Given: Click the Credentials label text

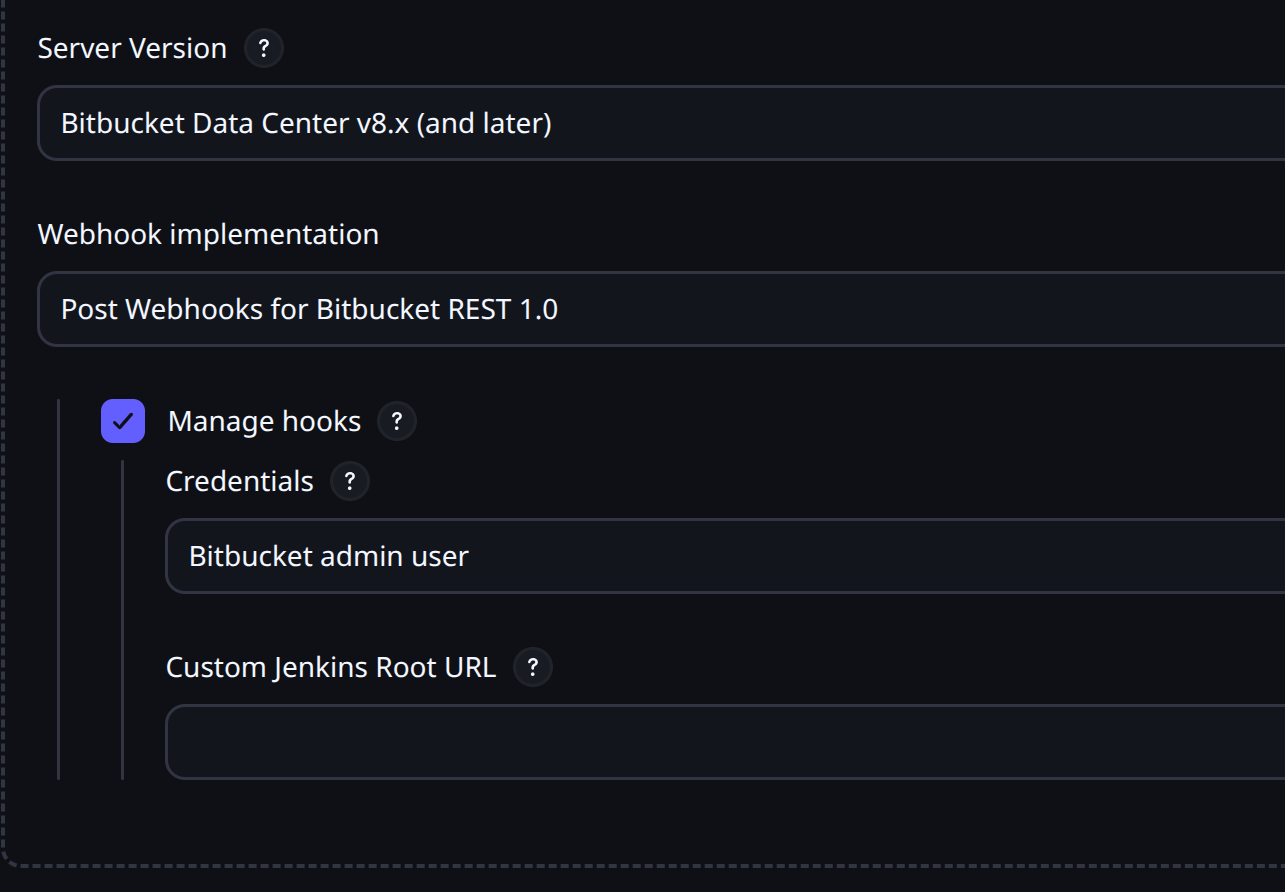Looking at the screenshot, I should [x=240, y=481].
